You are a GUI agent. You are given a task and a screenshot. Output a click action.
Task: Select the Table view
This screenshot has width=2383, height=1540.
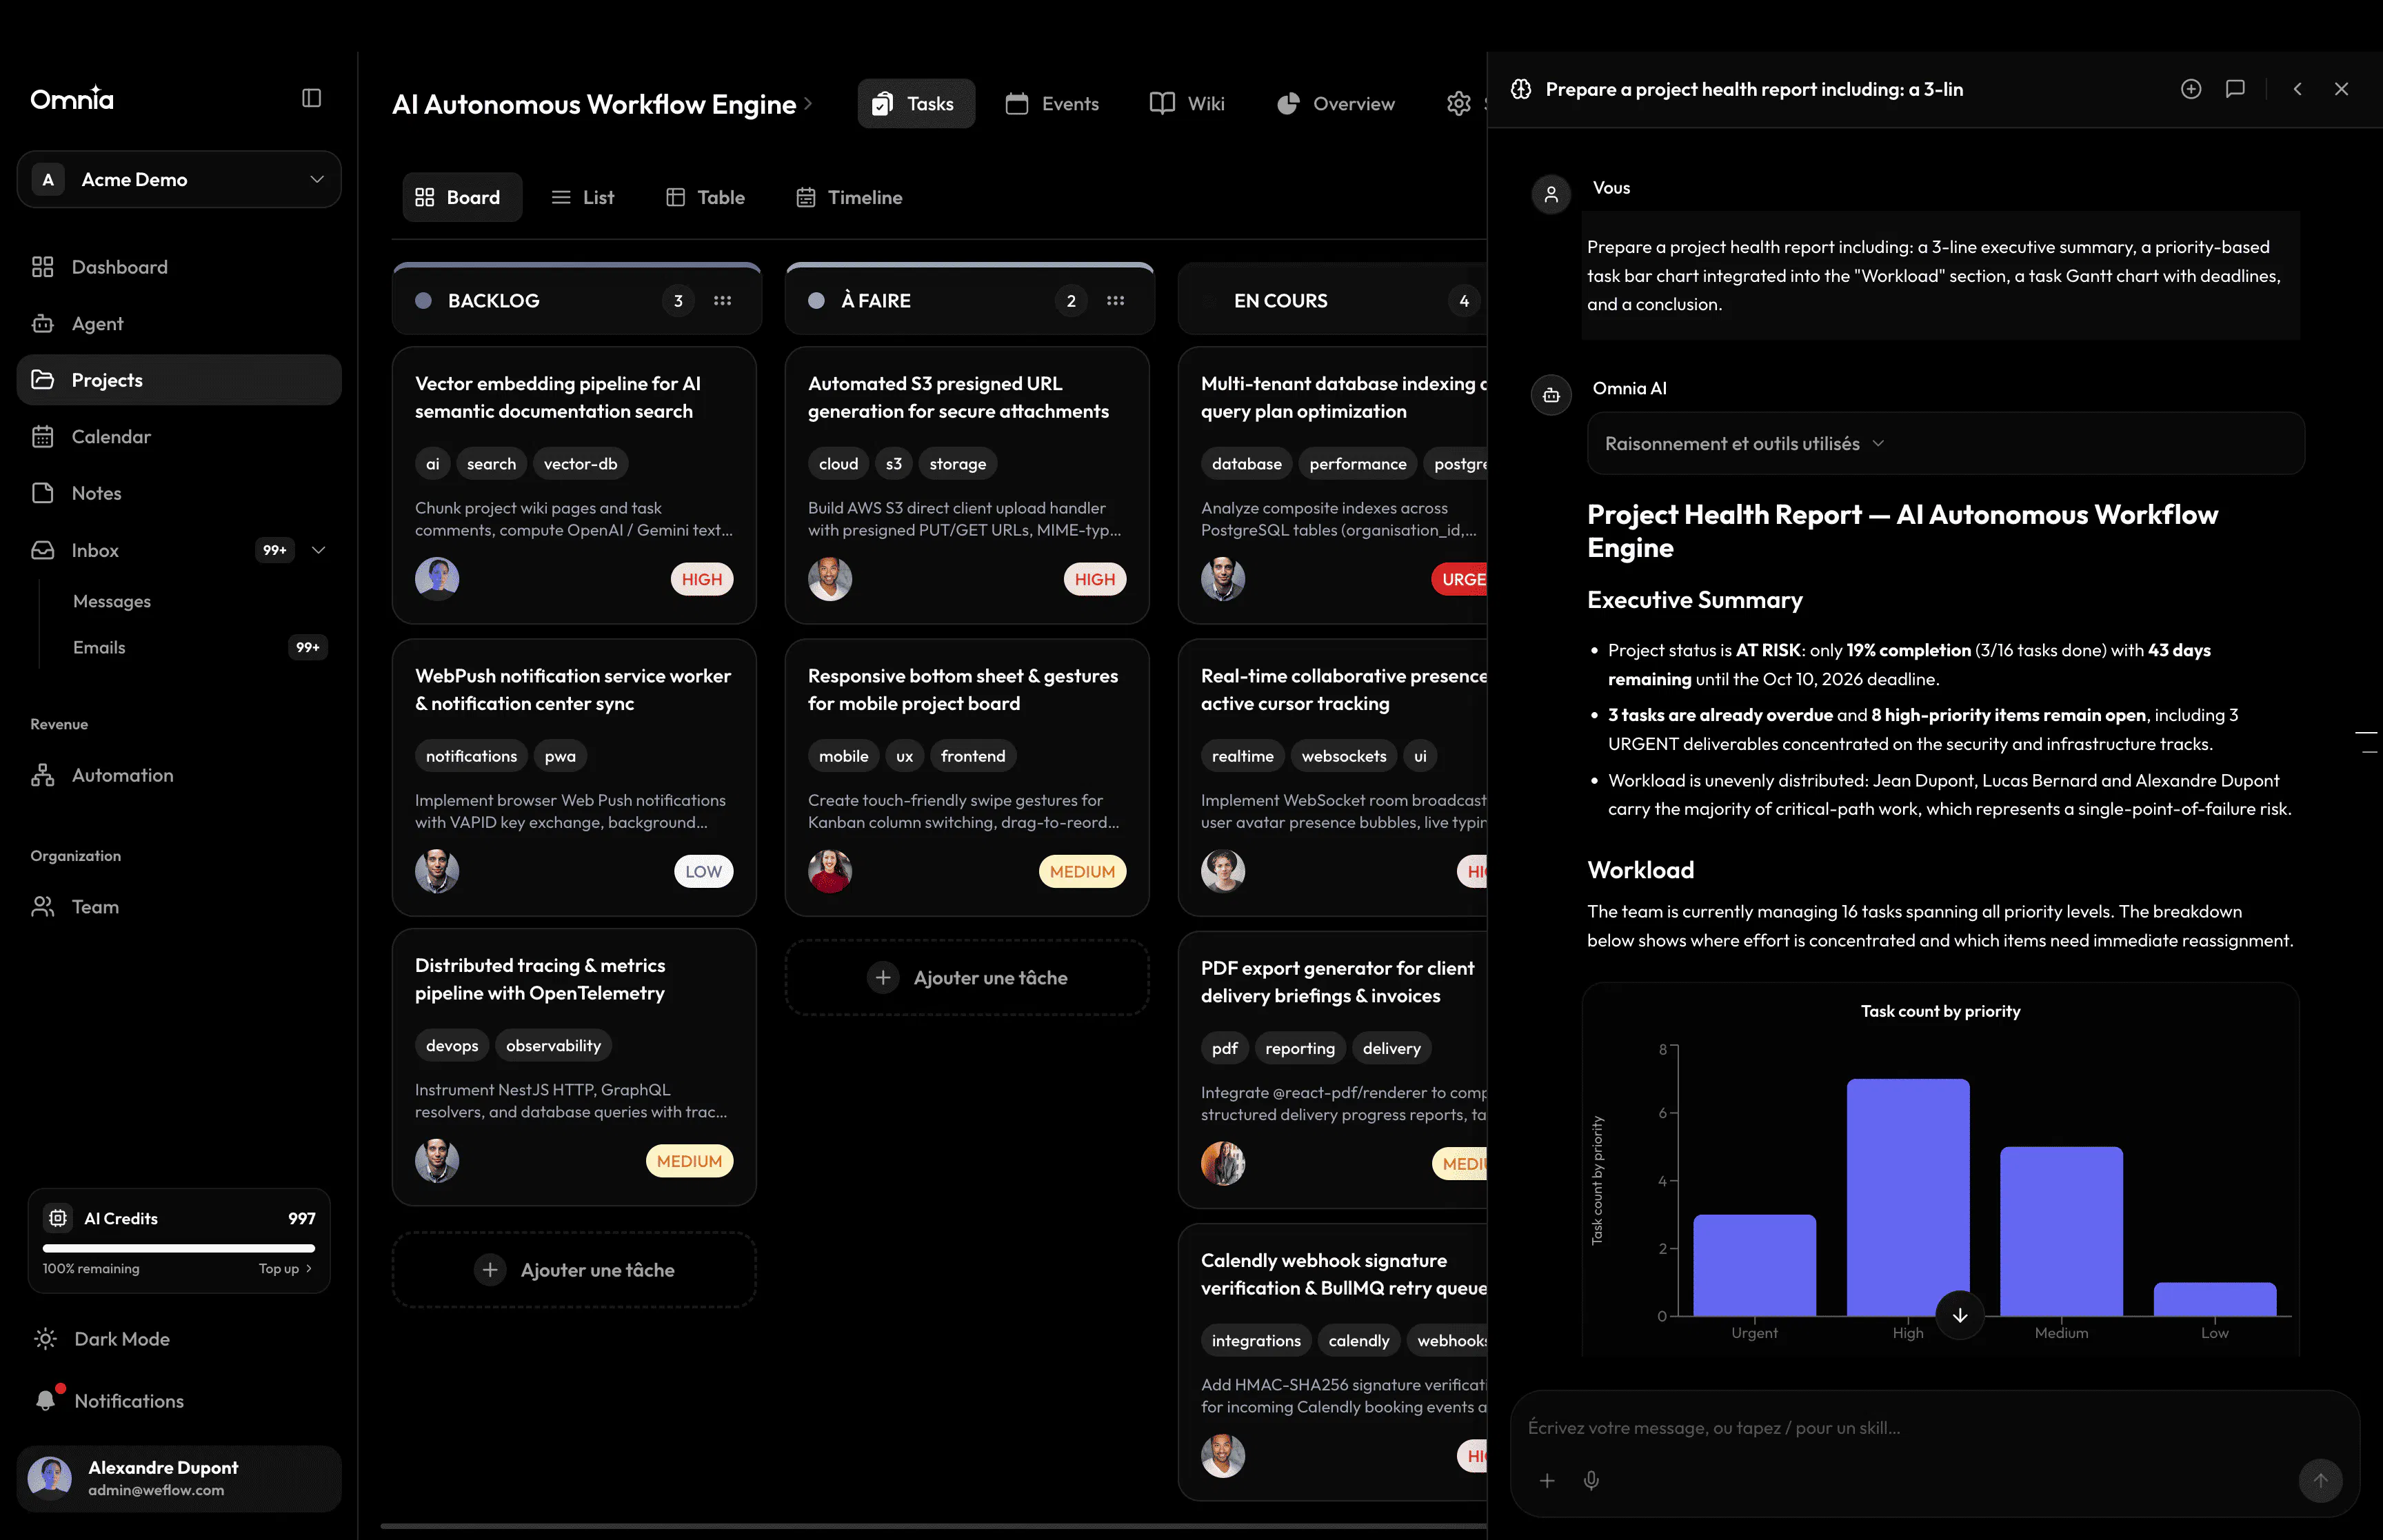pyautogui.click(x=705, y=197)
